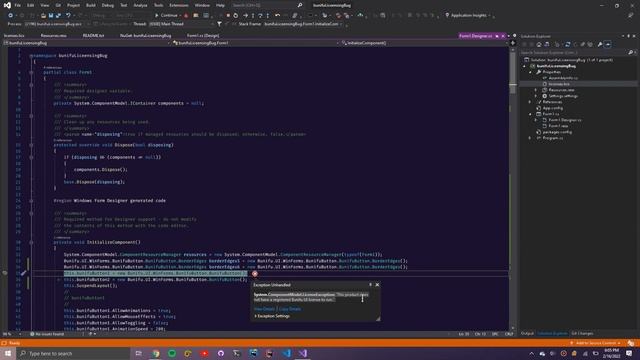Image resolution: width=640 pixels, height=360 pixels.
Task: Click the Step Out icon
Action: coord(268,16)
